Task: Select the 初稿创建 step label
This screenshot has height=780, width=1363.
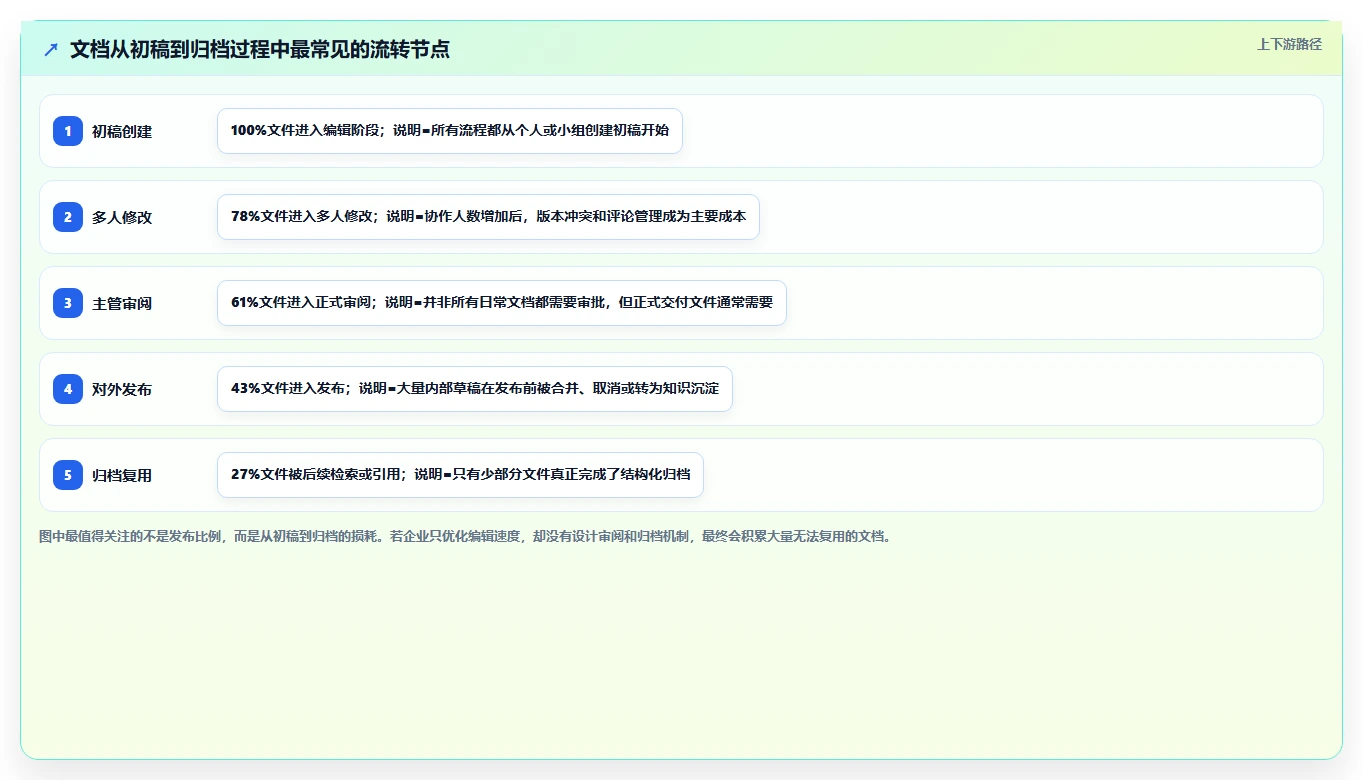Action: (x=122, y=131)
